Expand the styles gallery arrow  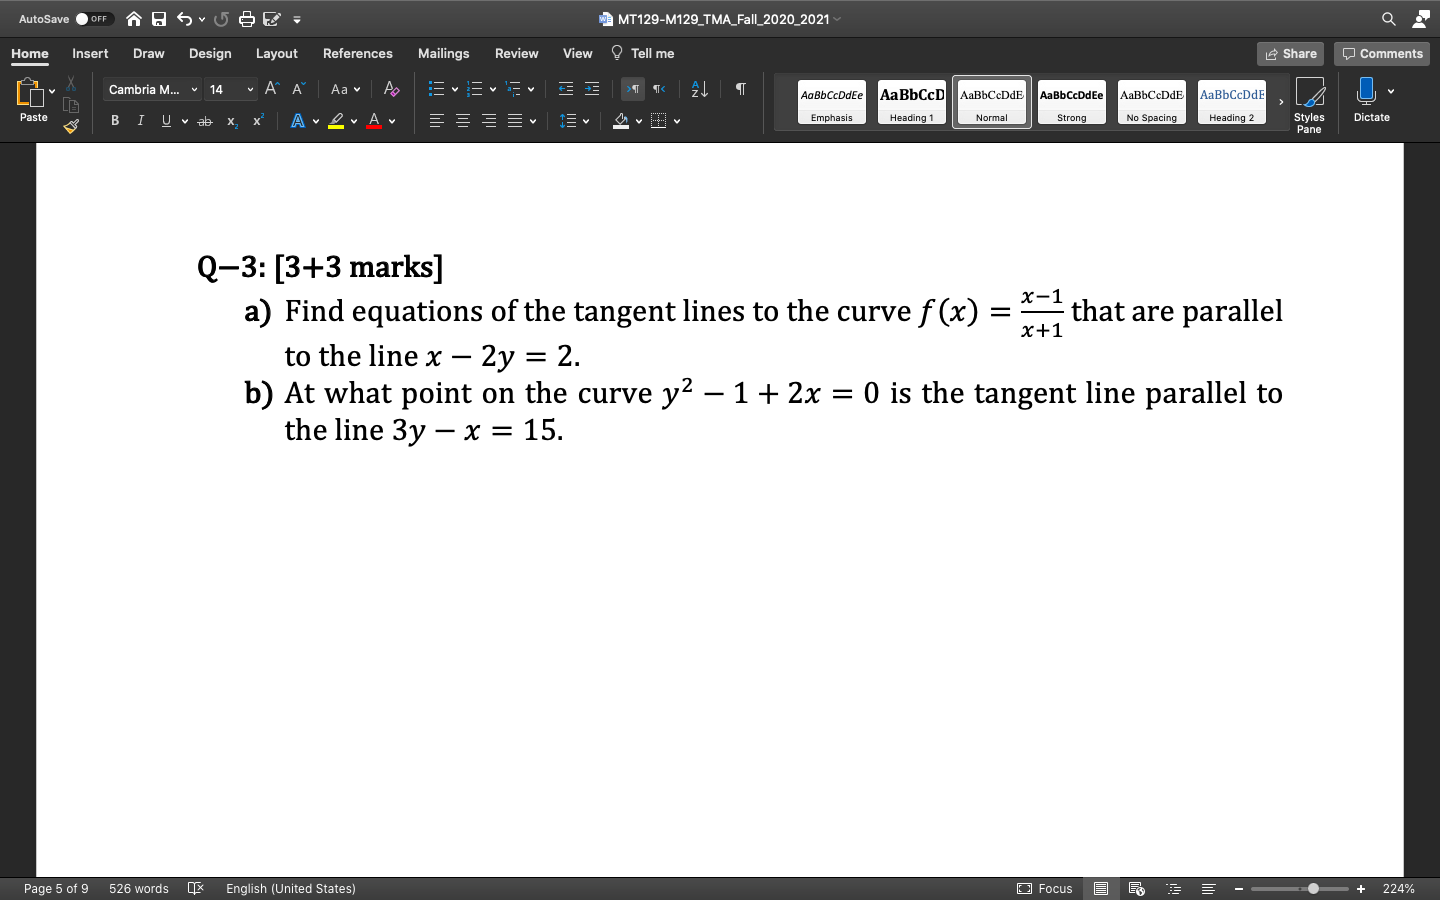point(1281,102)
